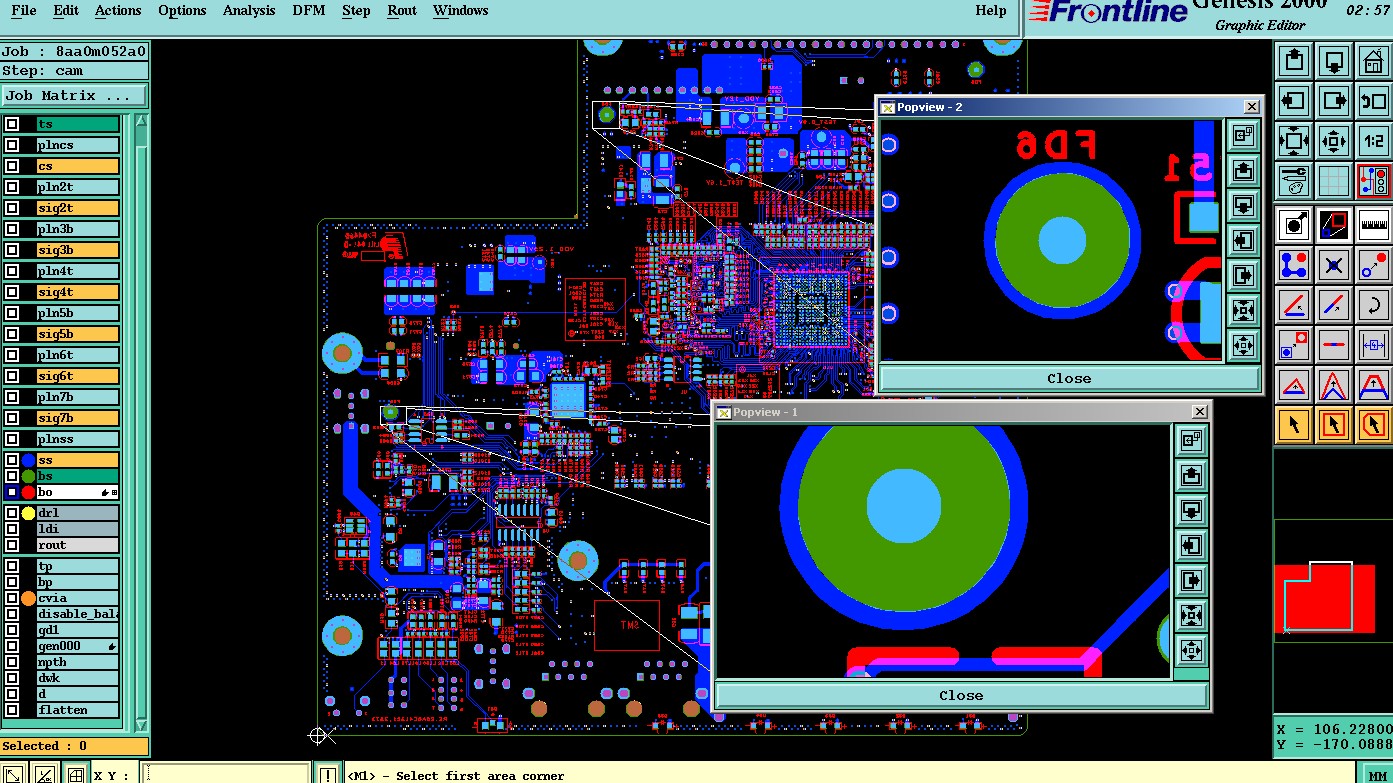The width and height of the screenshot is (1393, 783).
Task: Click the 1:2 zoom ratio icon
Action: 1374,141
